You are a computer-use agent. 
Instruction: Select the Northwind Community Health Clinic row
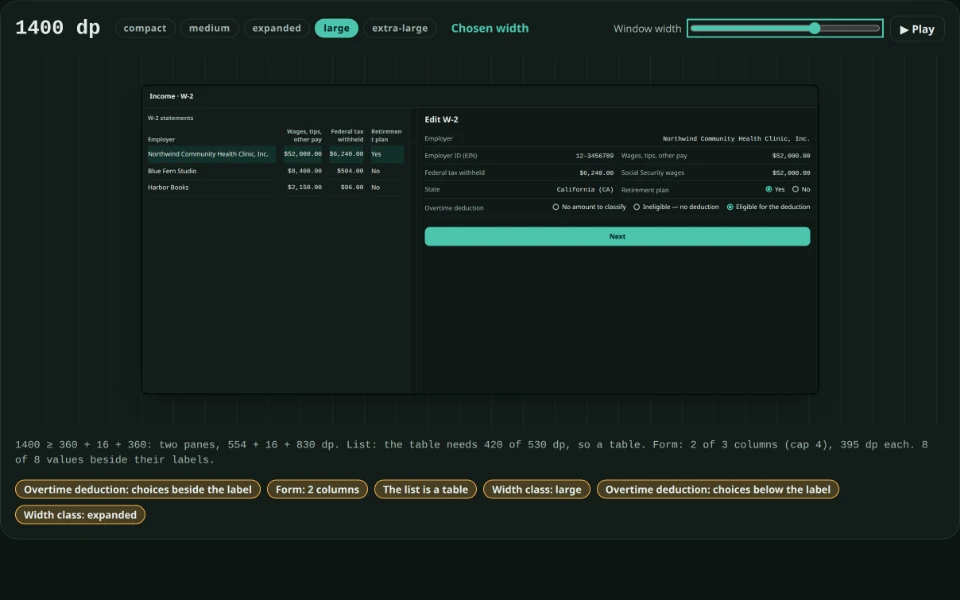(x=276, y=154)
